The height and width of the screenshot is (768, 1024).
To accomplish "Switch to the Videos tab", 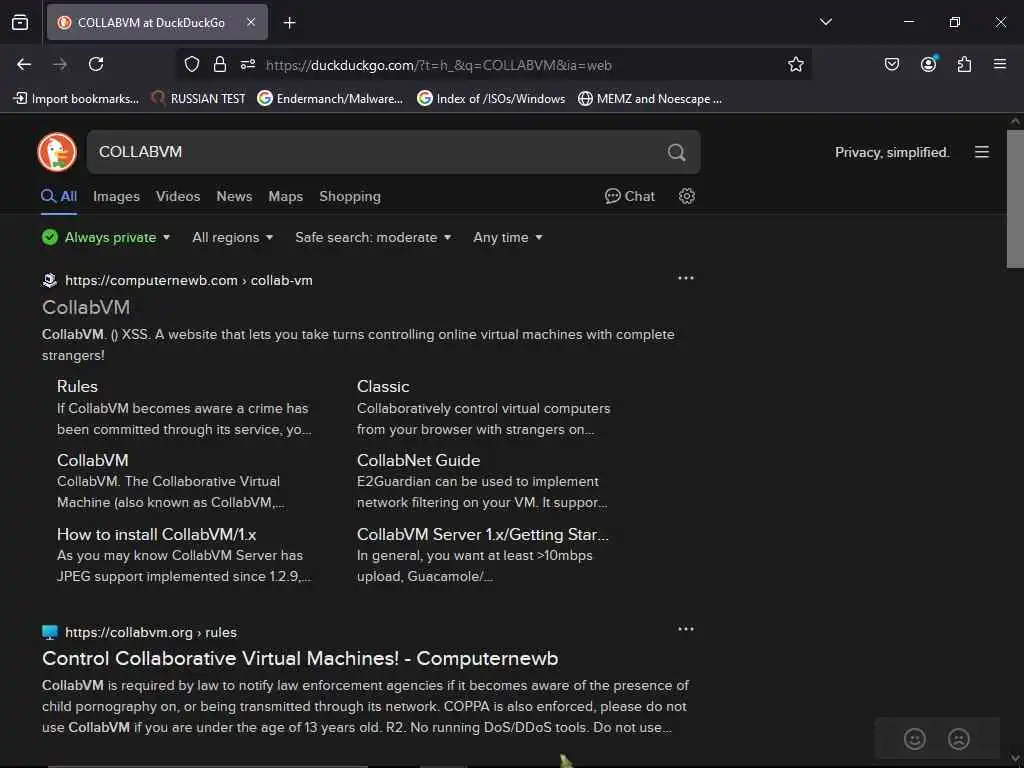I will point(178,197).
